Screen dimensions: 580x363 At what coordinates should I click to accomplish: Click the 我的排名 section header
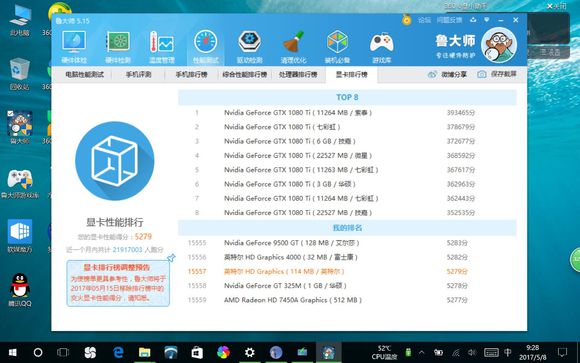(x=347, y=228)
